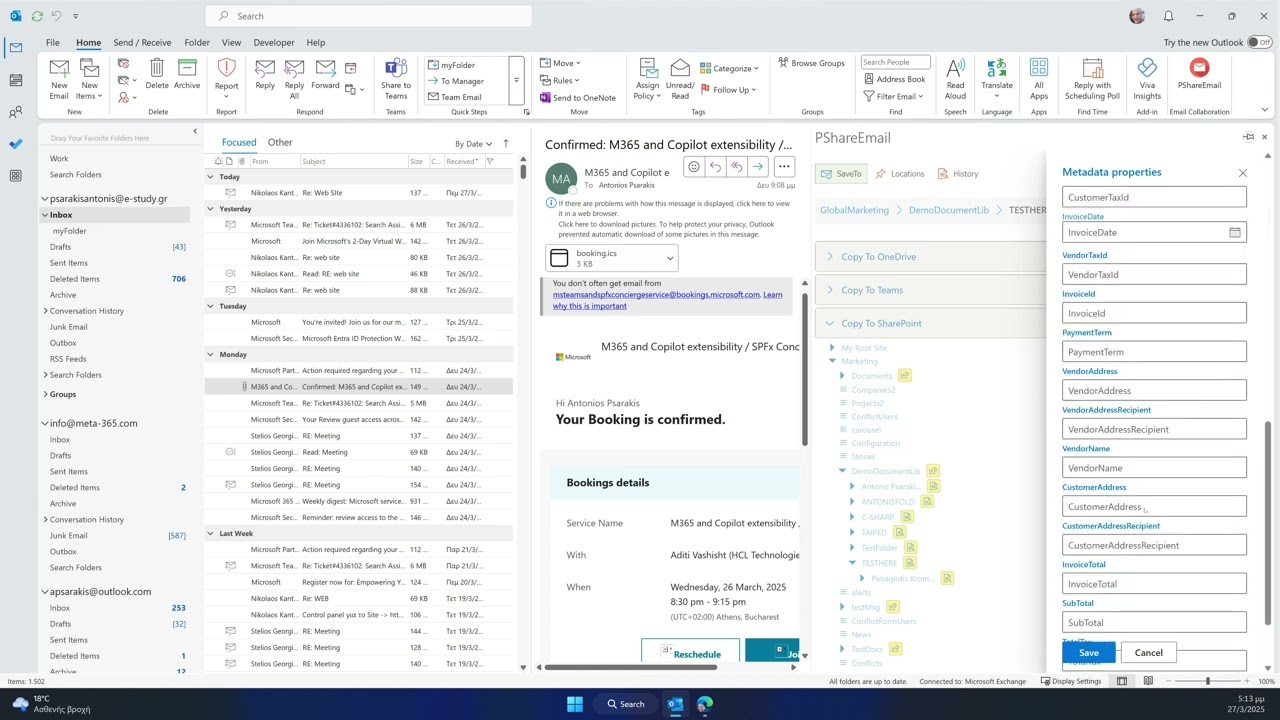Start Read Aloud from the ribbon

[955, 78]
